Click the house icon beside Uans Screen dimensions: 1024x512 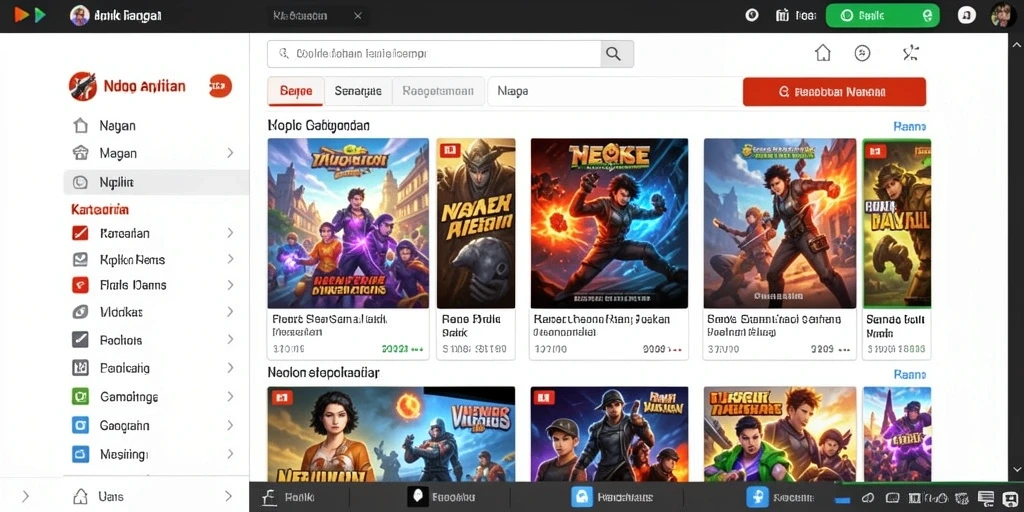(x=80, y=496)
